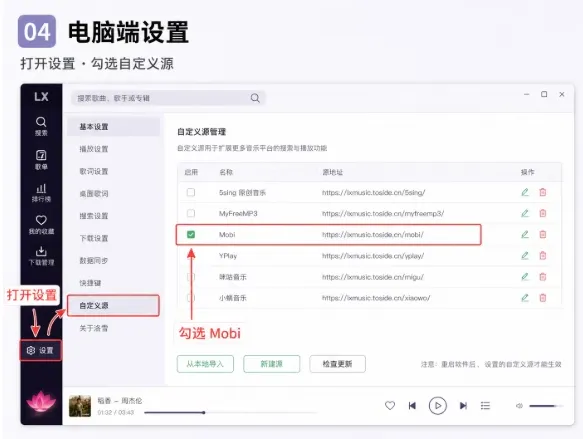
Task: Click the pink lotus logo below the sidebar
Action: (x=41, y=401)
